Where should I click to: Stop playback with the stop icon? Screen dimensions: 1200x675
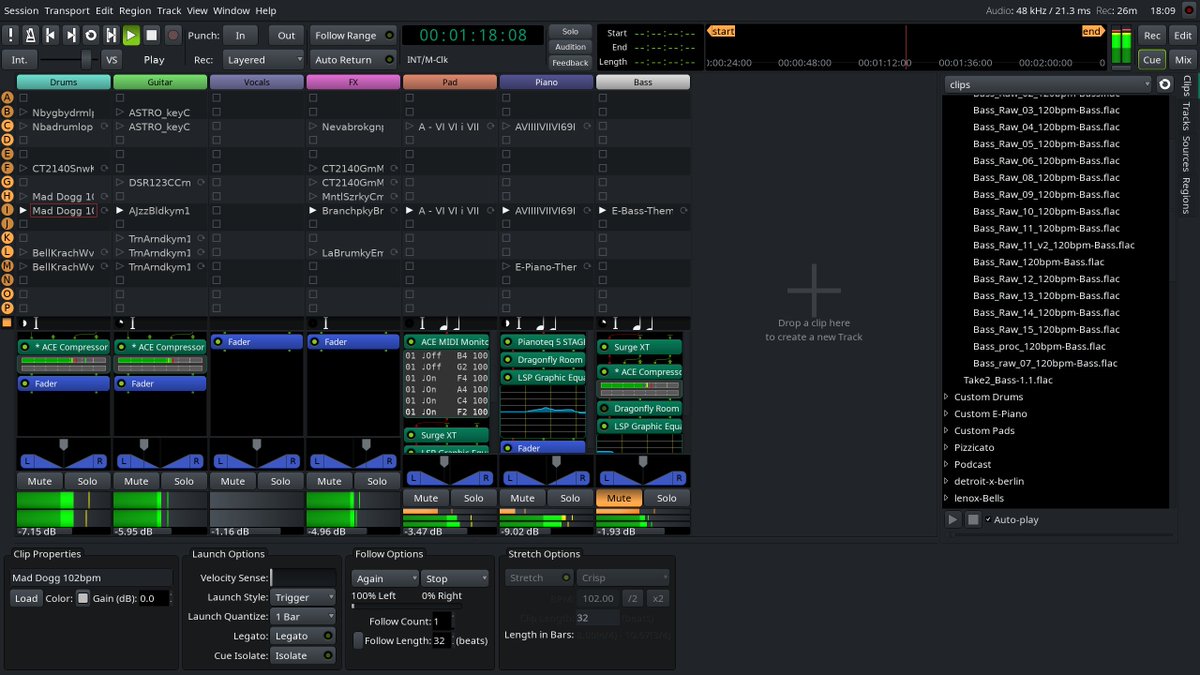coord(152,35)
